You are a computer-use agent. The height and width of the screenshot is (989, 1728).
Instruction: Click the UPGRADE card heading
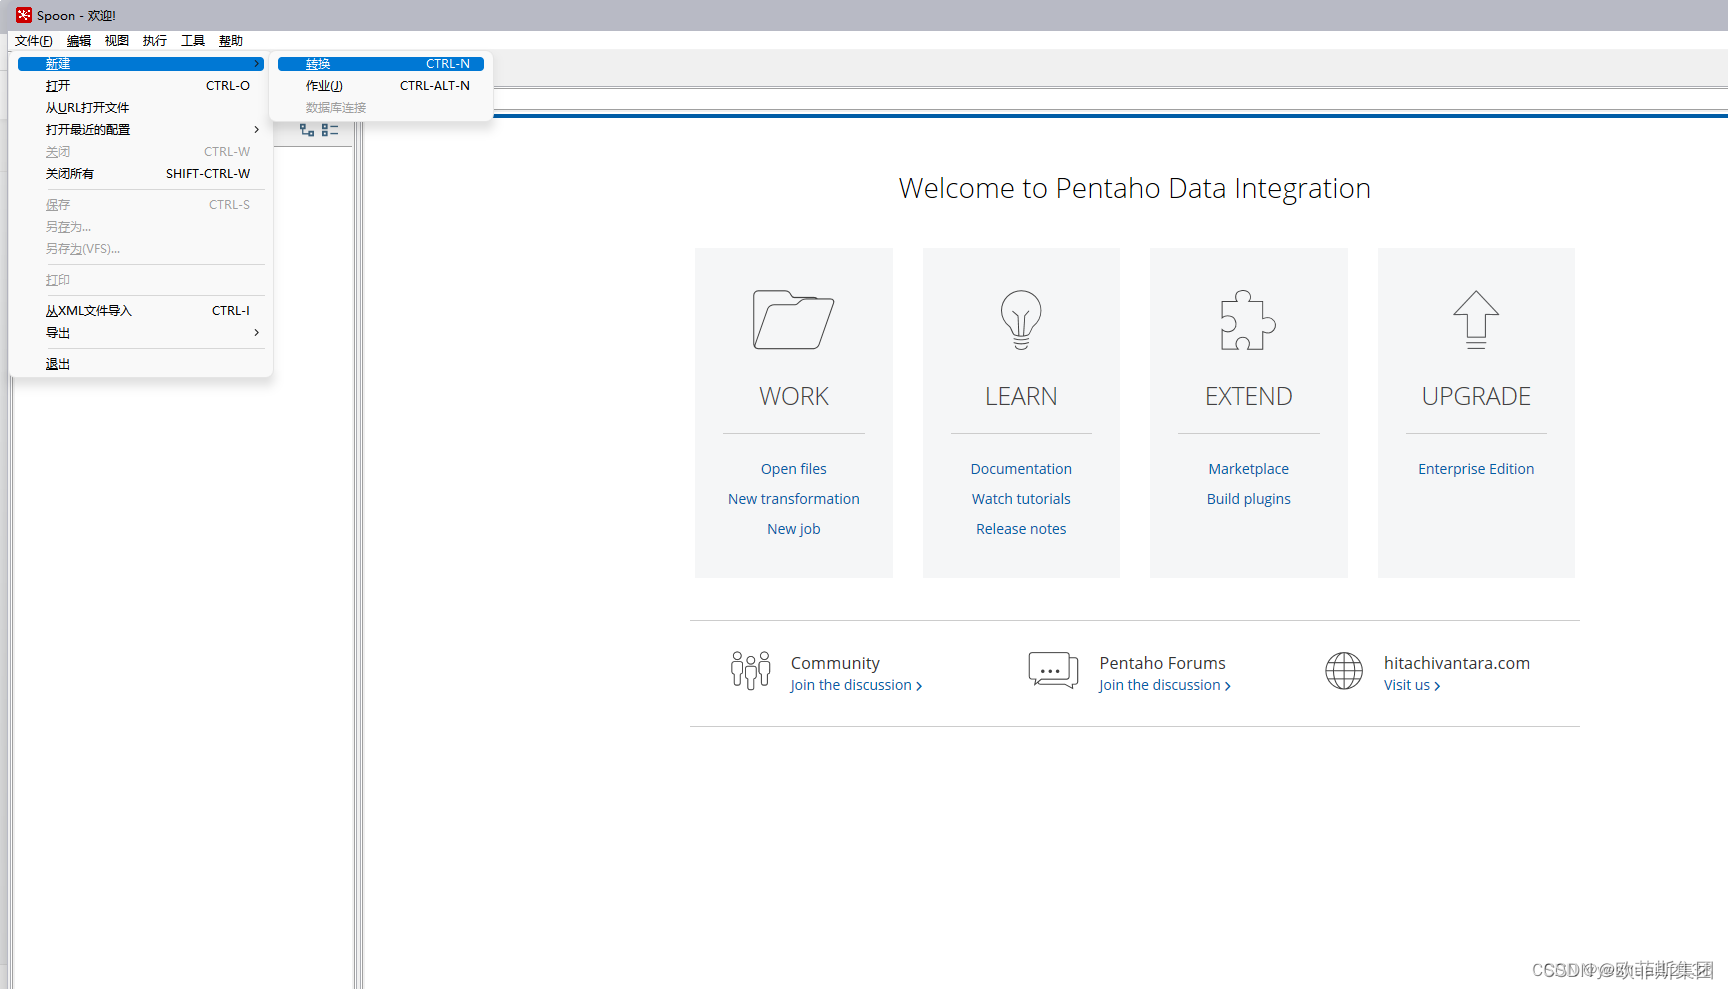[x=1476, y=396]
